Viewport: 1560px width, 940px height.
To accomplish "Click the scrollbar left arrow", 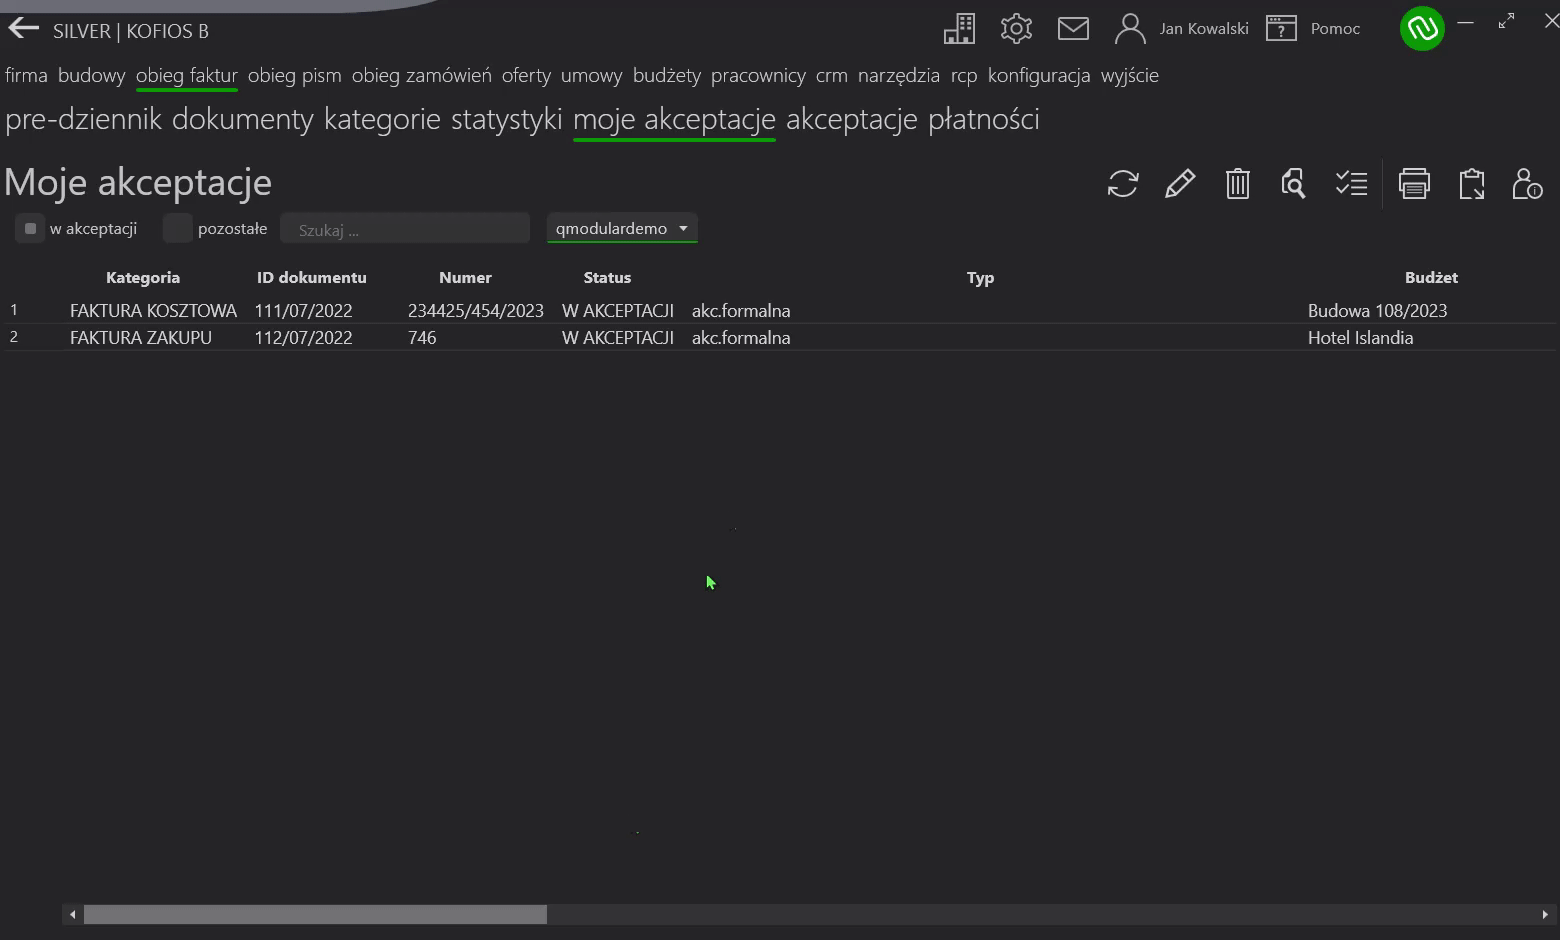I will point(72,914).
